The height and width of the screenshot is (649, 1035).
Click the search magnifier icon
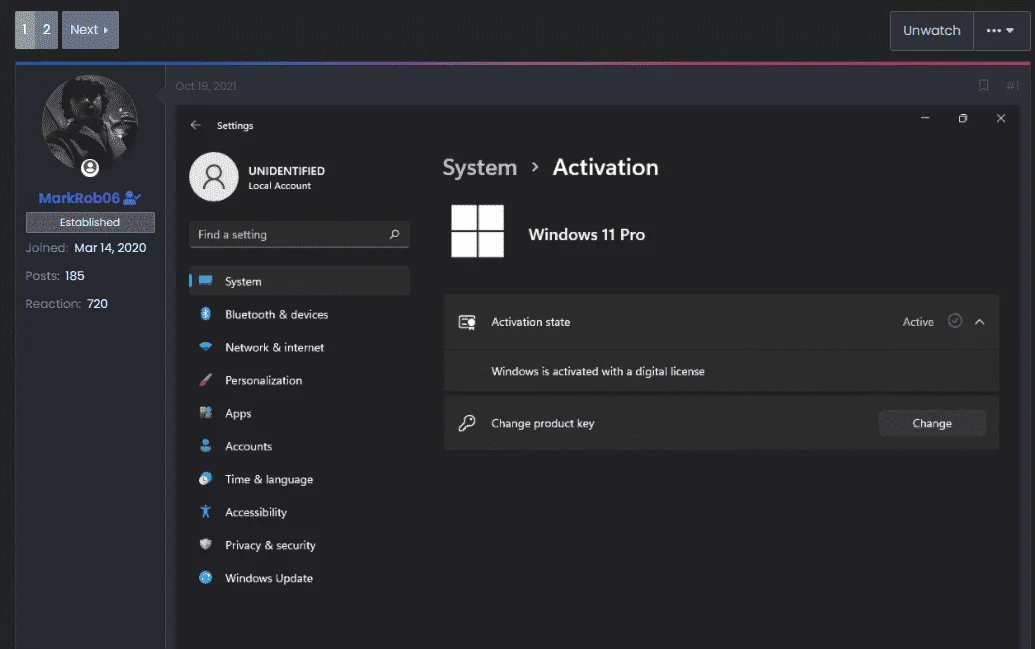point(394,234)
